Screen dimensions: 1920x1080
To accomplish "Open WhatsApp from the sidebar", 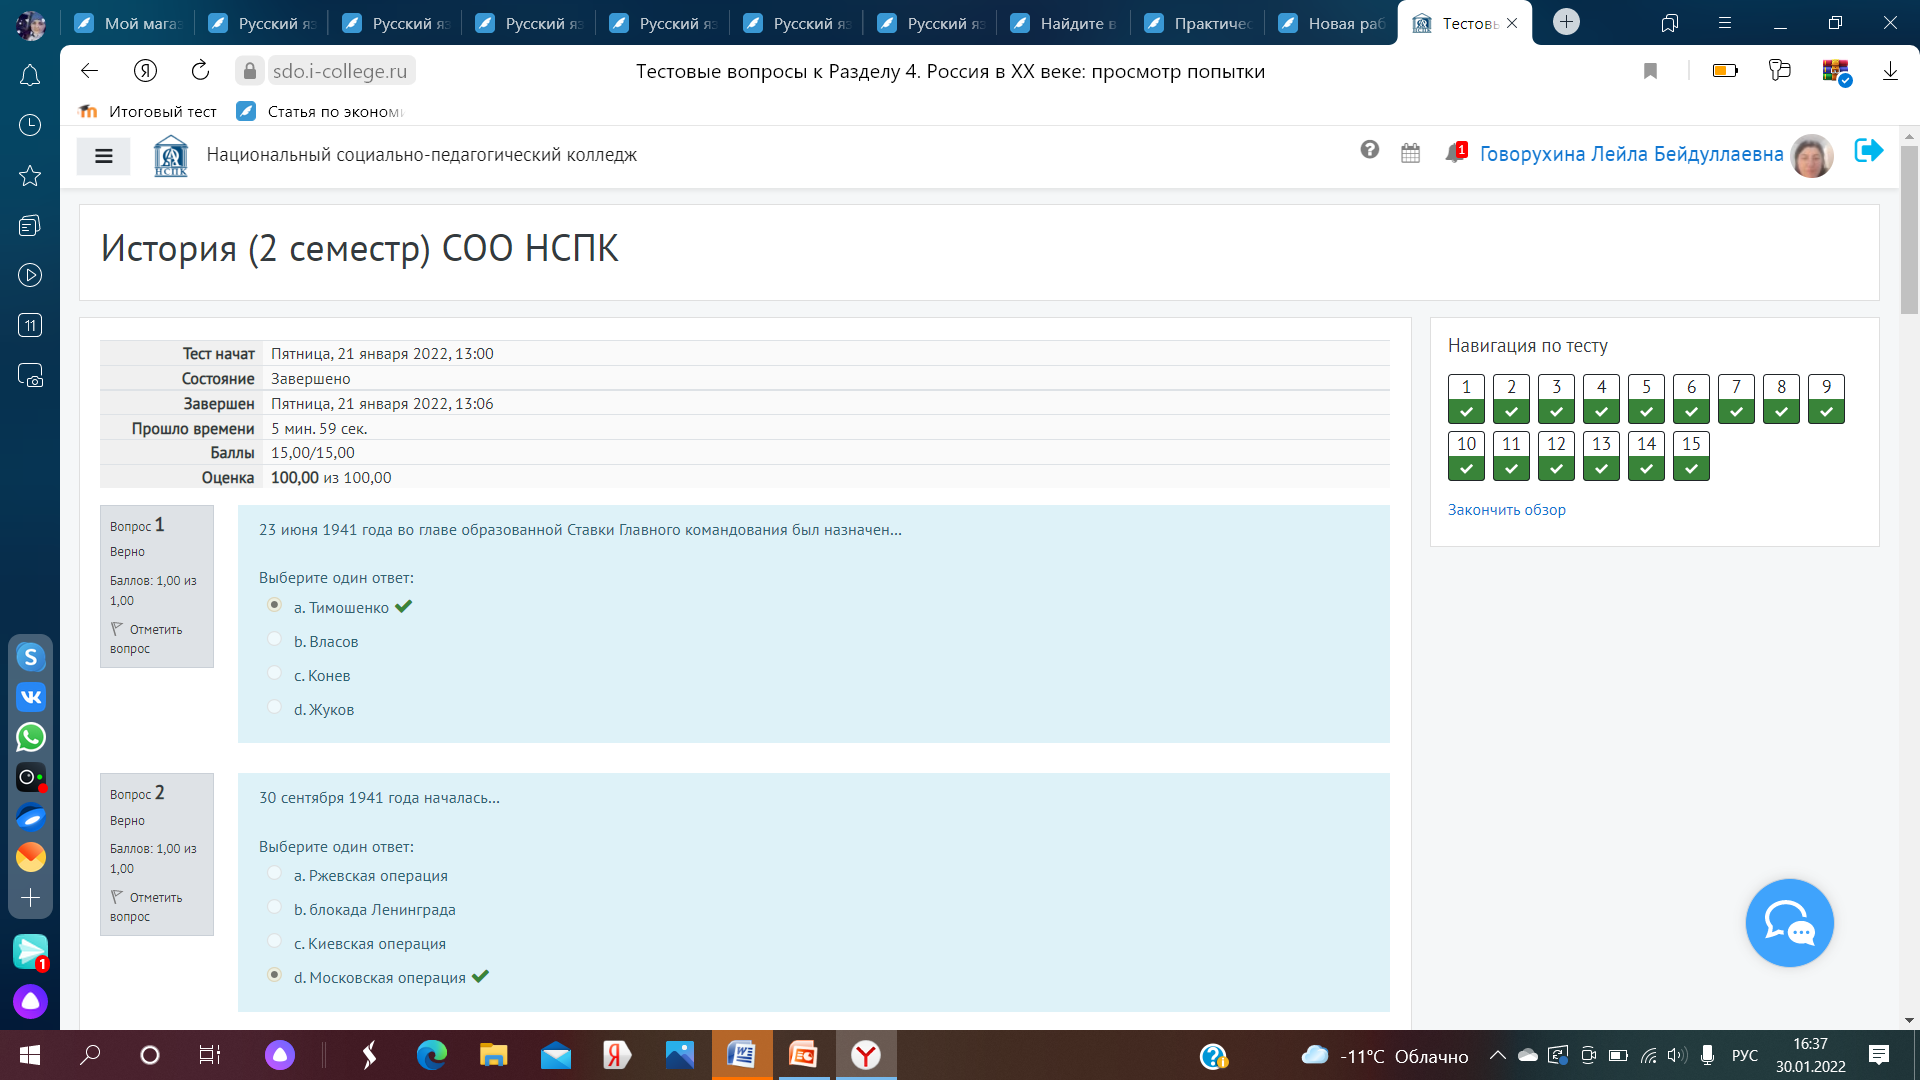I will [x=30, y=737].
